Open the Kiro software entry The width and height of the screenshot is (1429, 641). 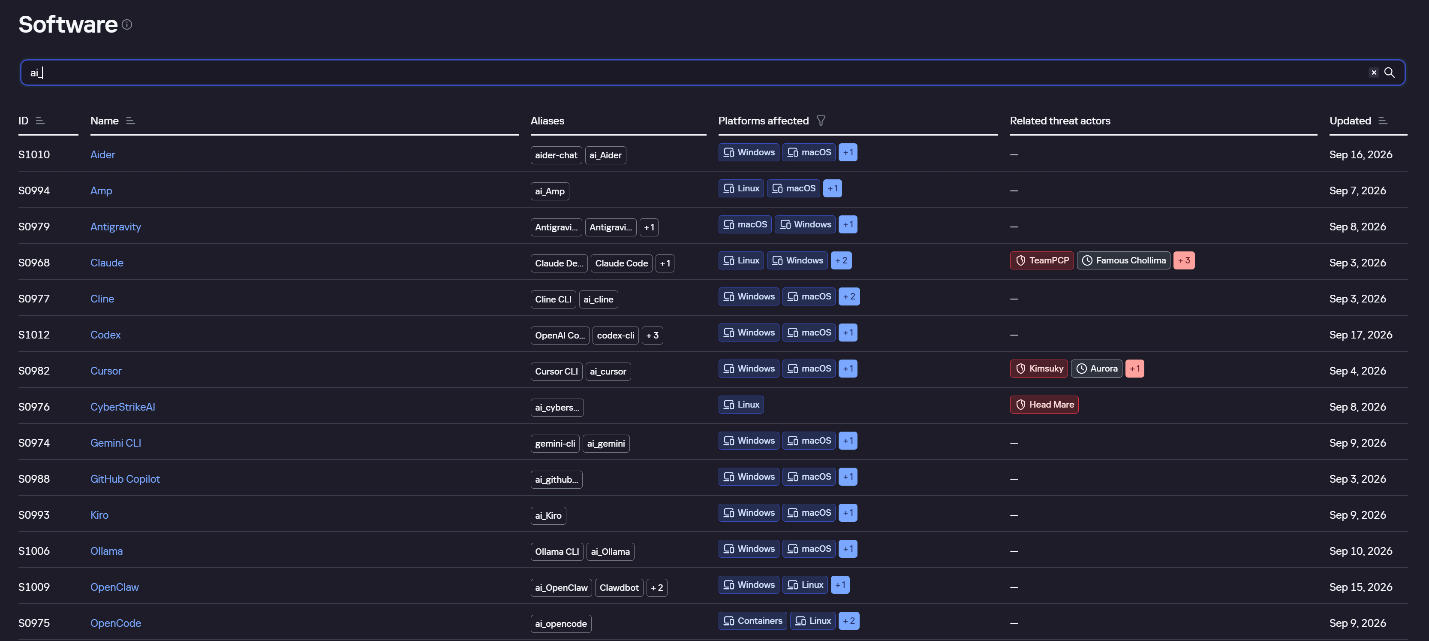pos(99,514)
